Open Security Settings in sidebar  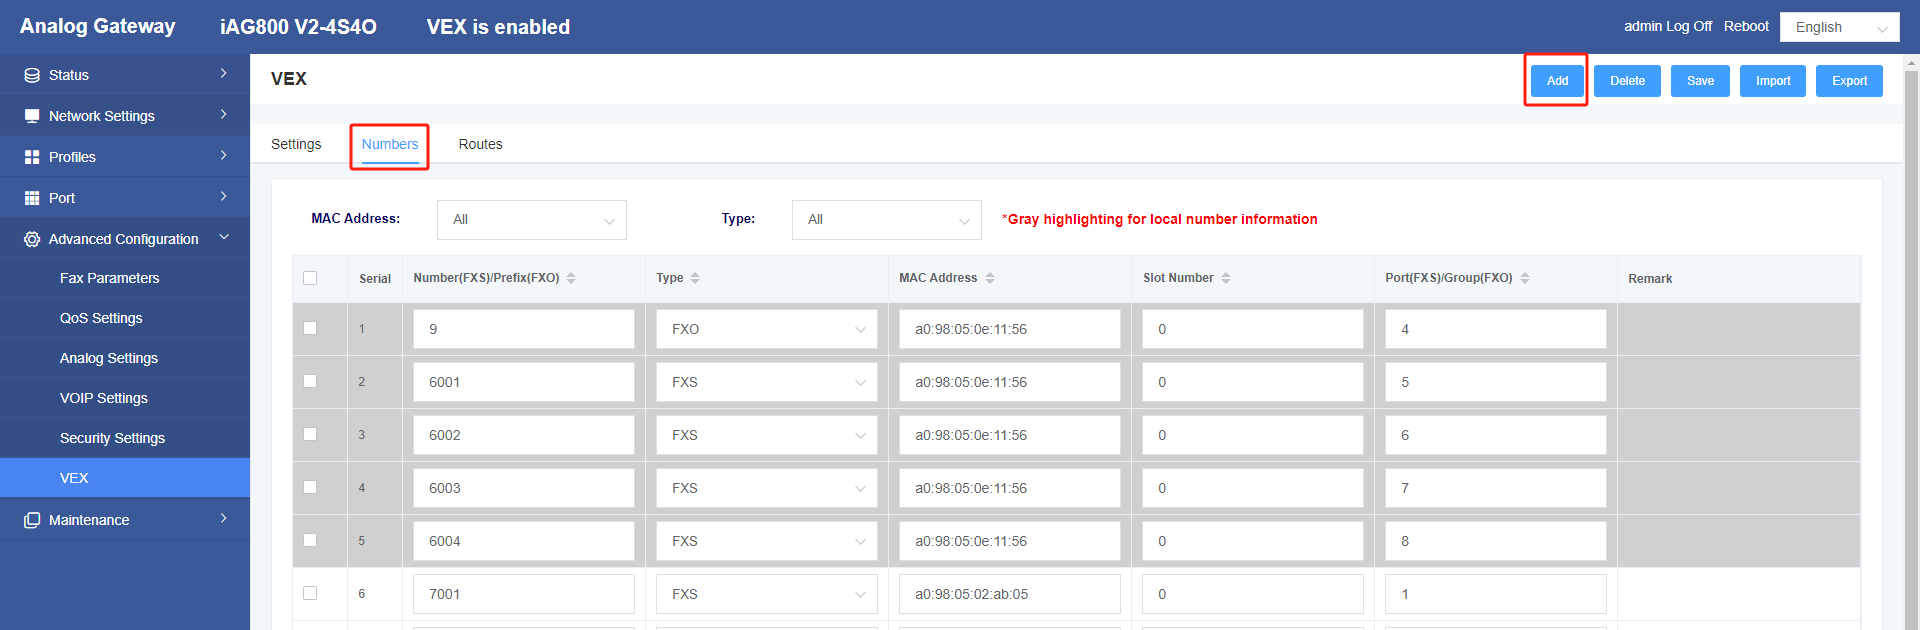[125, 438]
